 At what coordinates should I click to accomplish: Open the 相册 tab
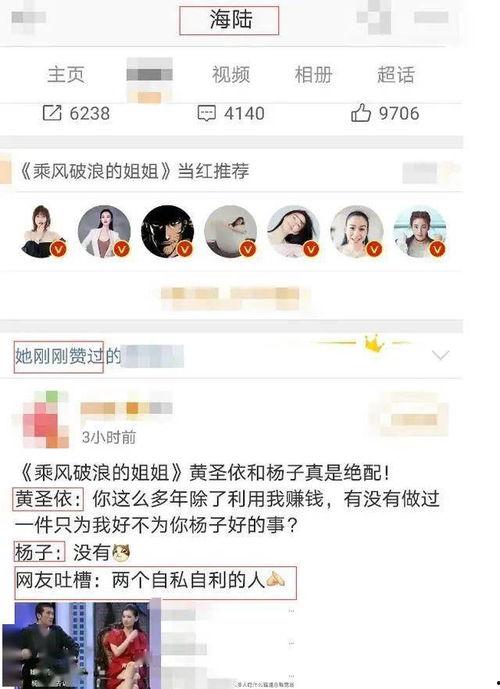313,75
